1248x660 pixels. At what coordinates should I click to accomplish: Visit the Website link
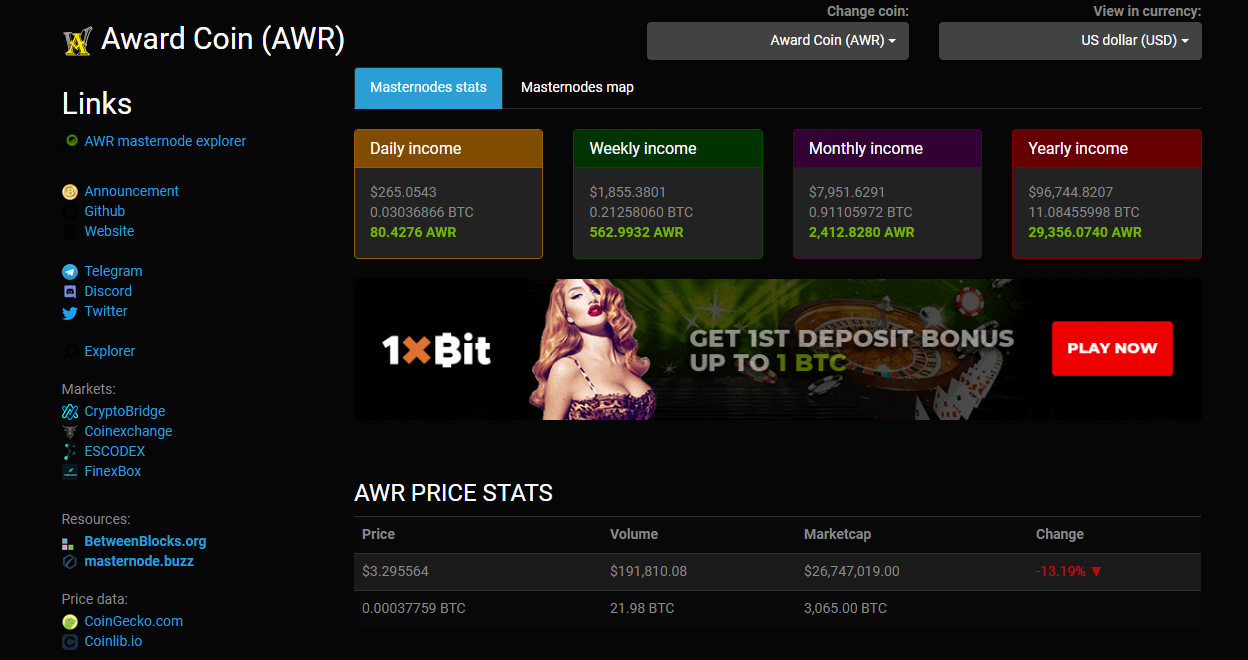[x=109, y=231]
